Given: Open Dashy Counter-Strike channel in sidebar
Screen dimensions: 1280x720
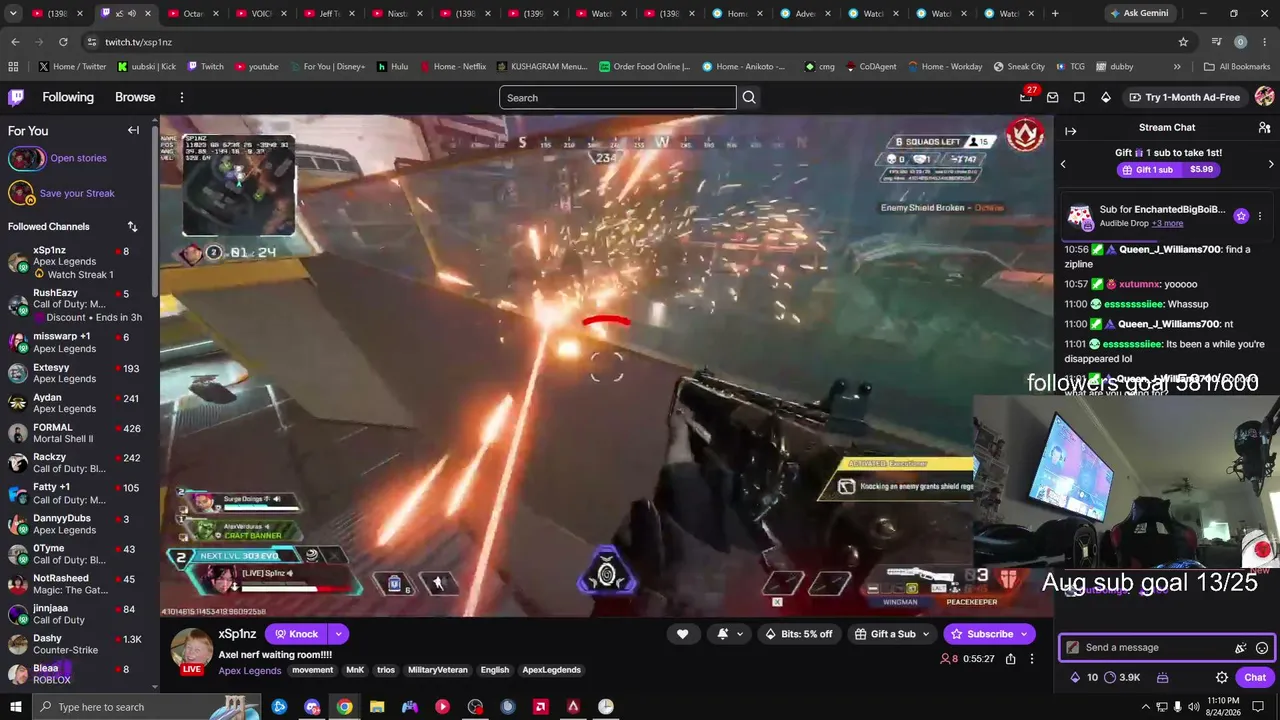Looking at the screenshot, I should tap(77, 643).
